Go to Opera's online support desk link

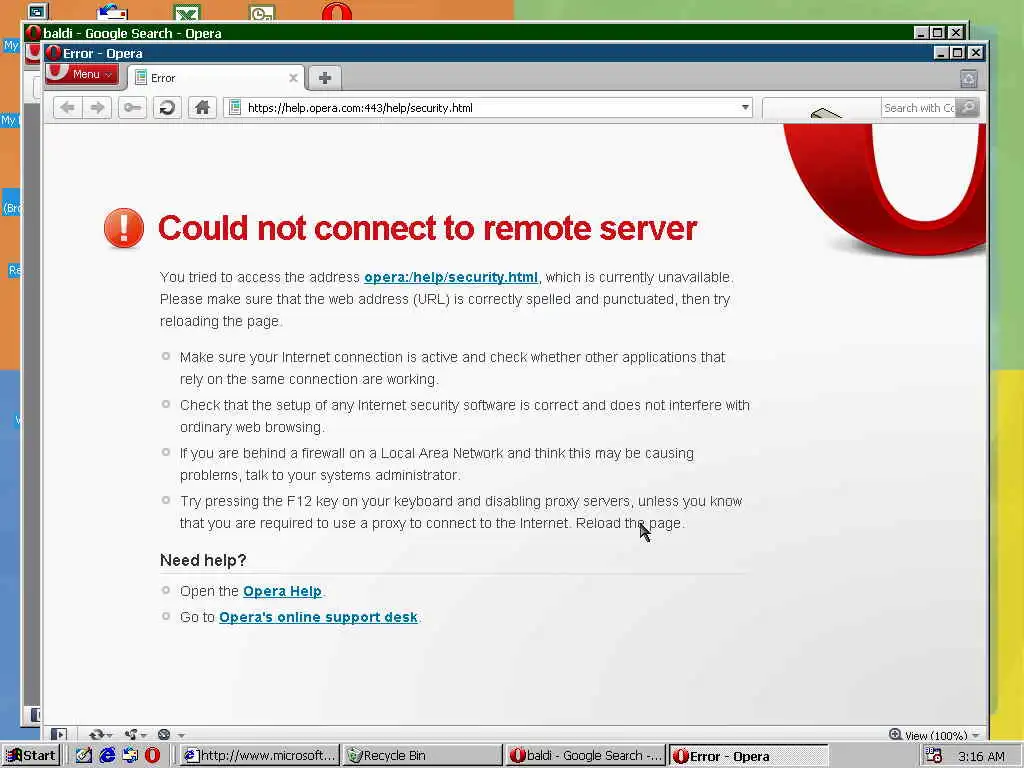(x=318, y=617)
